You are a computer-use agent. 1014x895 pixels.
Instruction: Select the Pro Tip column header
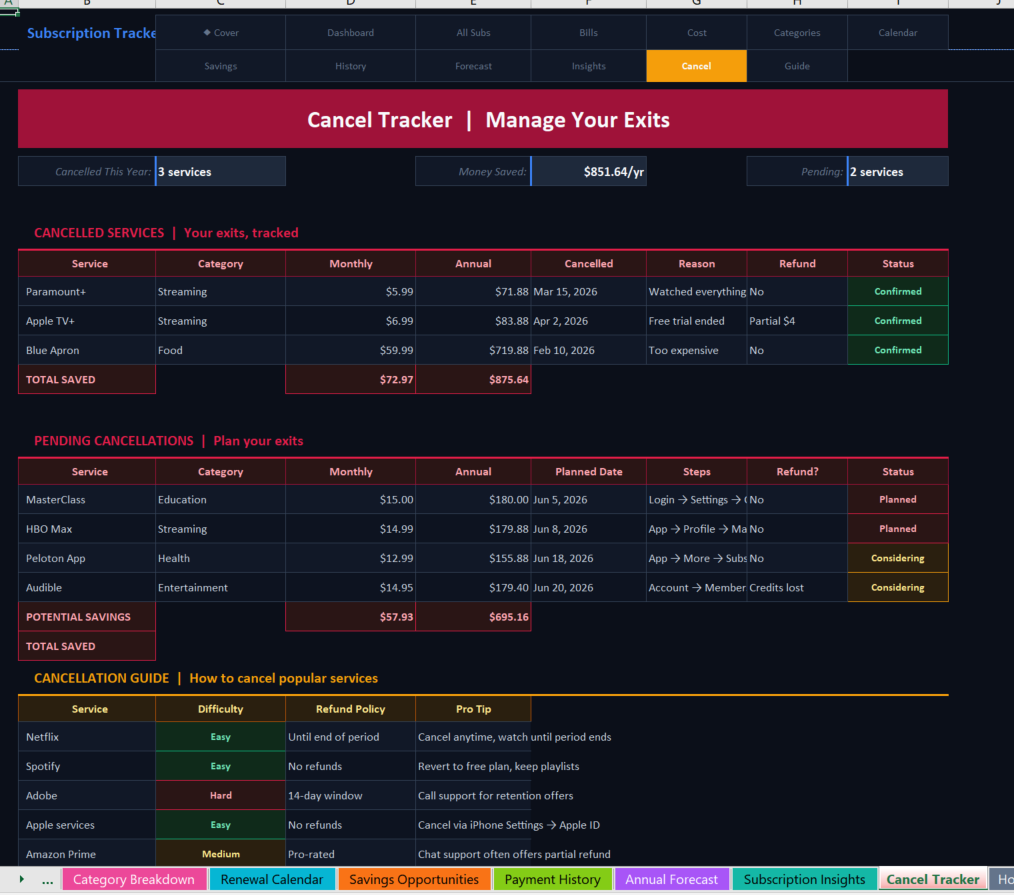[x=473, y=709]
